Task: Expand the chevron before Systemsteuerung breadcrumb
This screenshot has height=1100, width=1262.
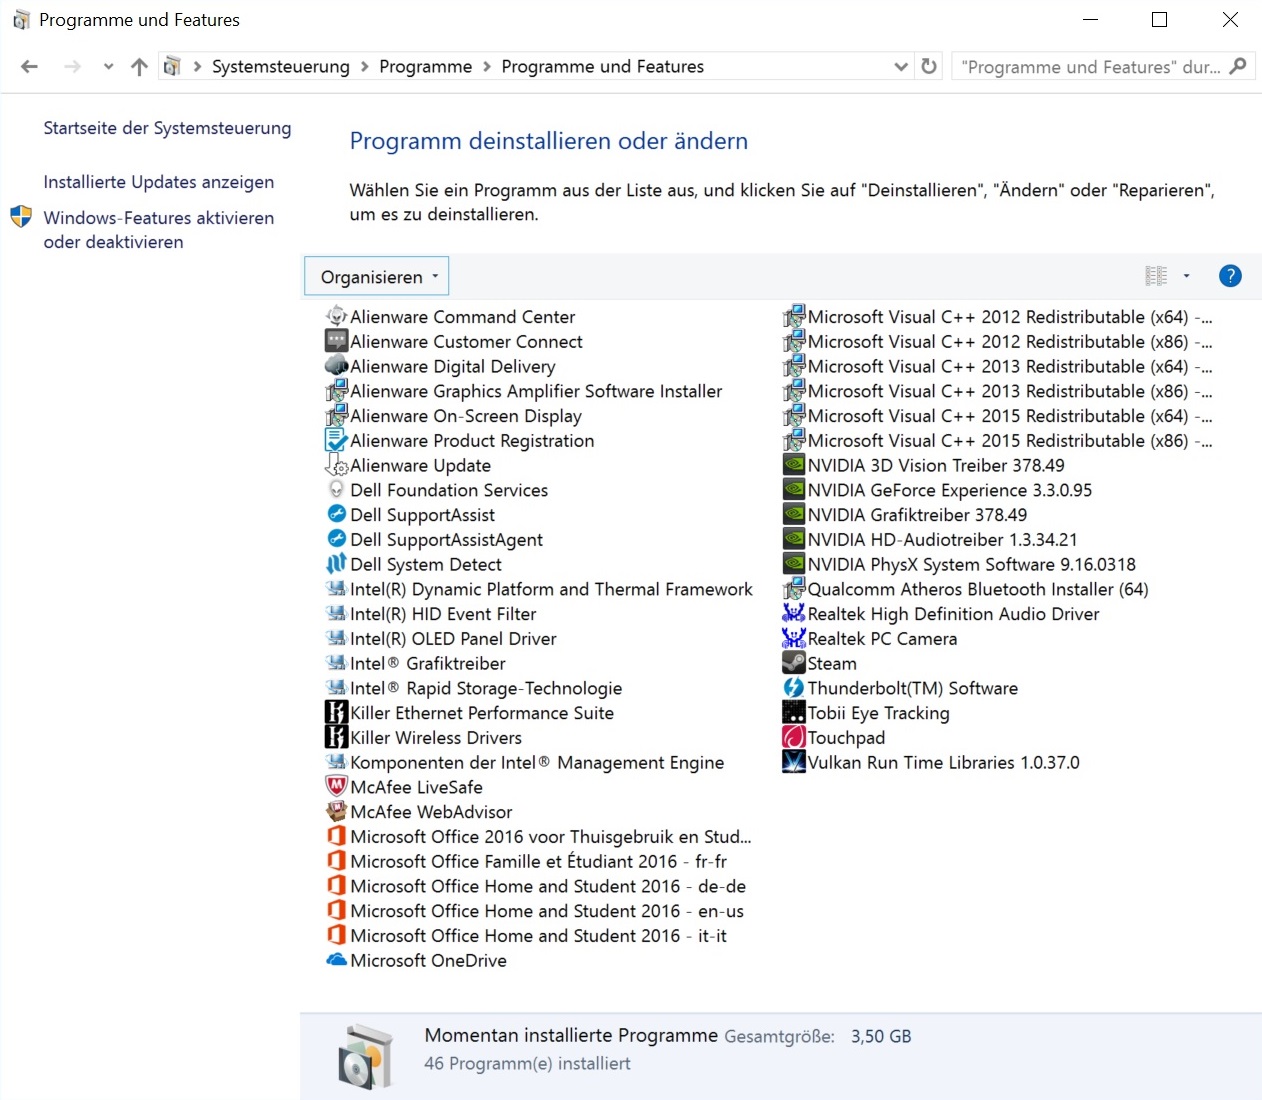Action: [x=197, y=66]
